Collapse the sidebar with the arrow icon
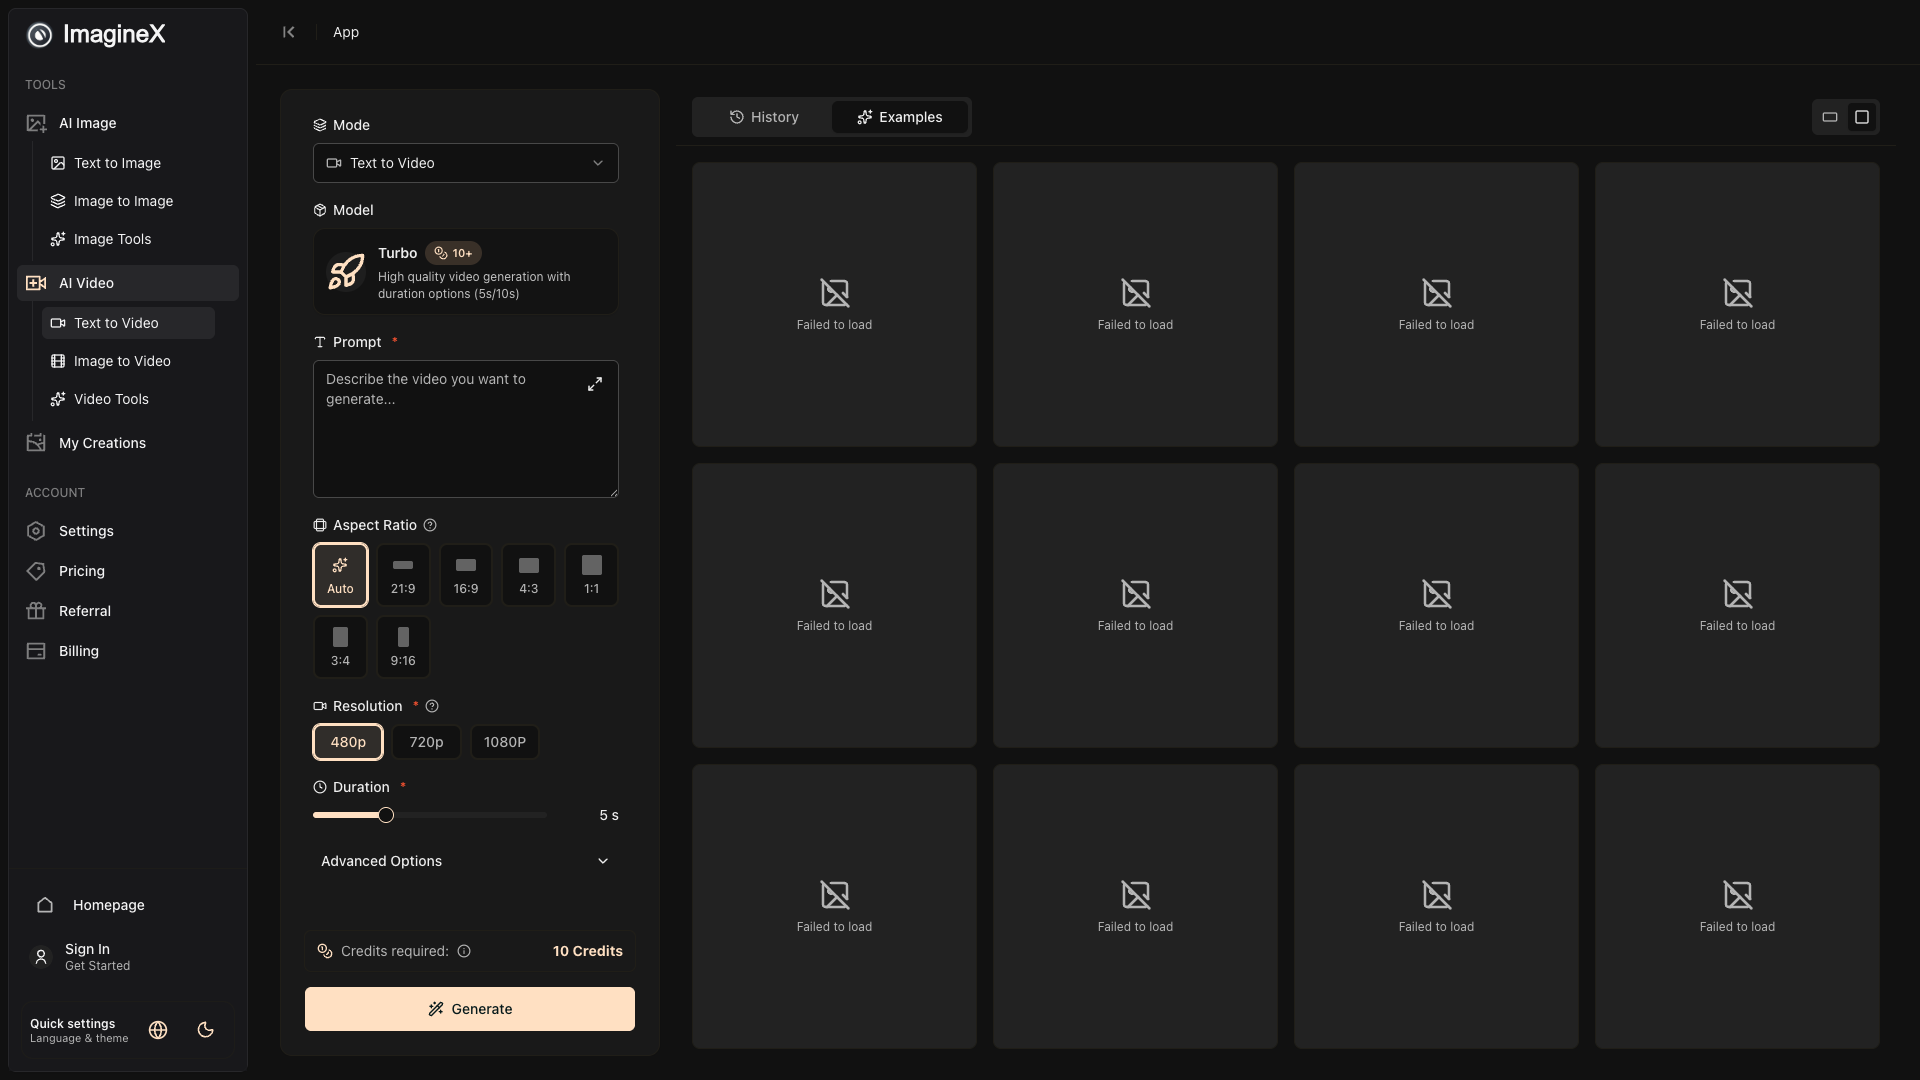 pyautogui.click(x=289, y=32)
